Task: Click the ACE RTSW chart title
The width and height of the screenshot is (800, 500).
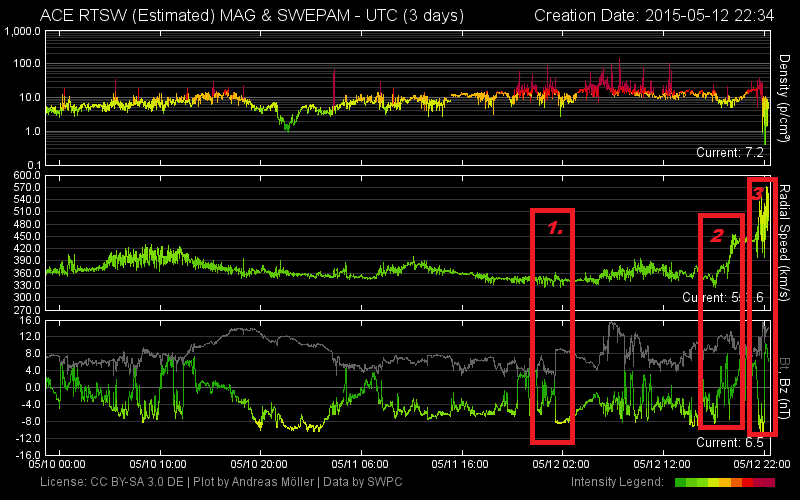Action: point(252,15)
